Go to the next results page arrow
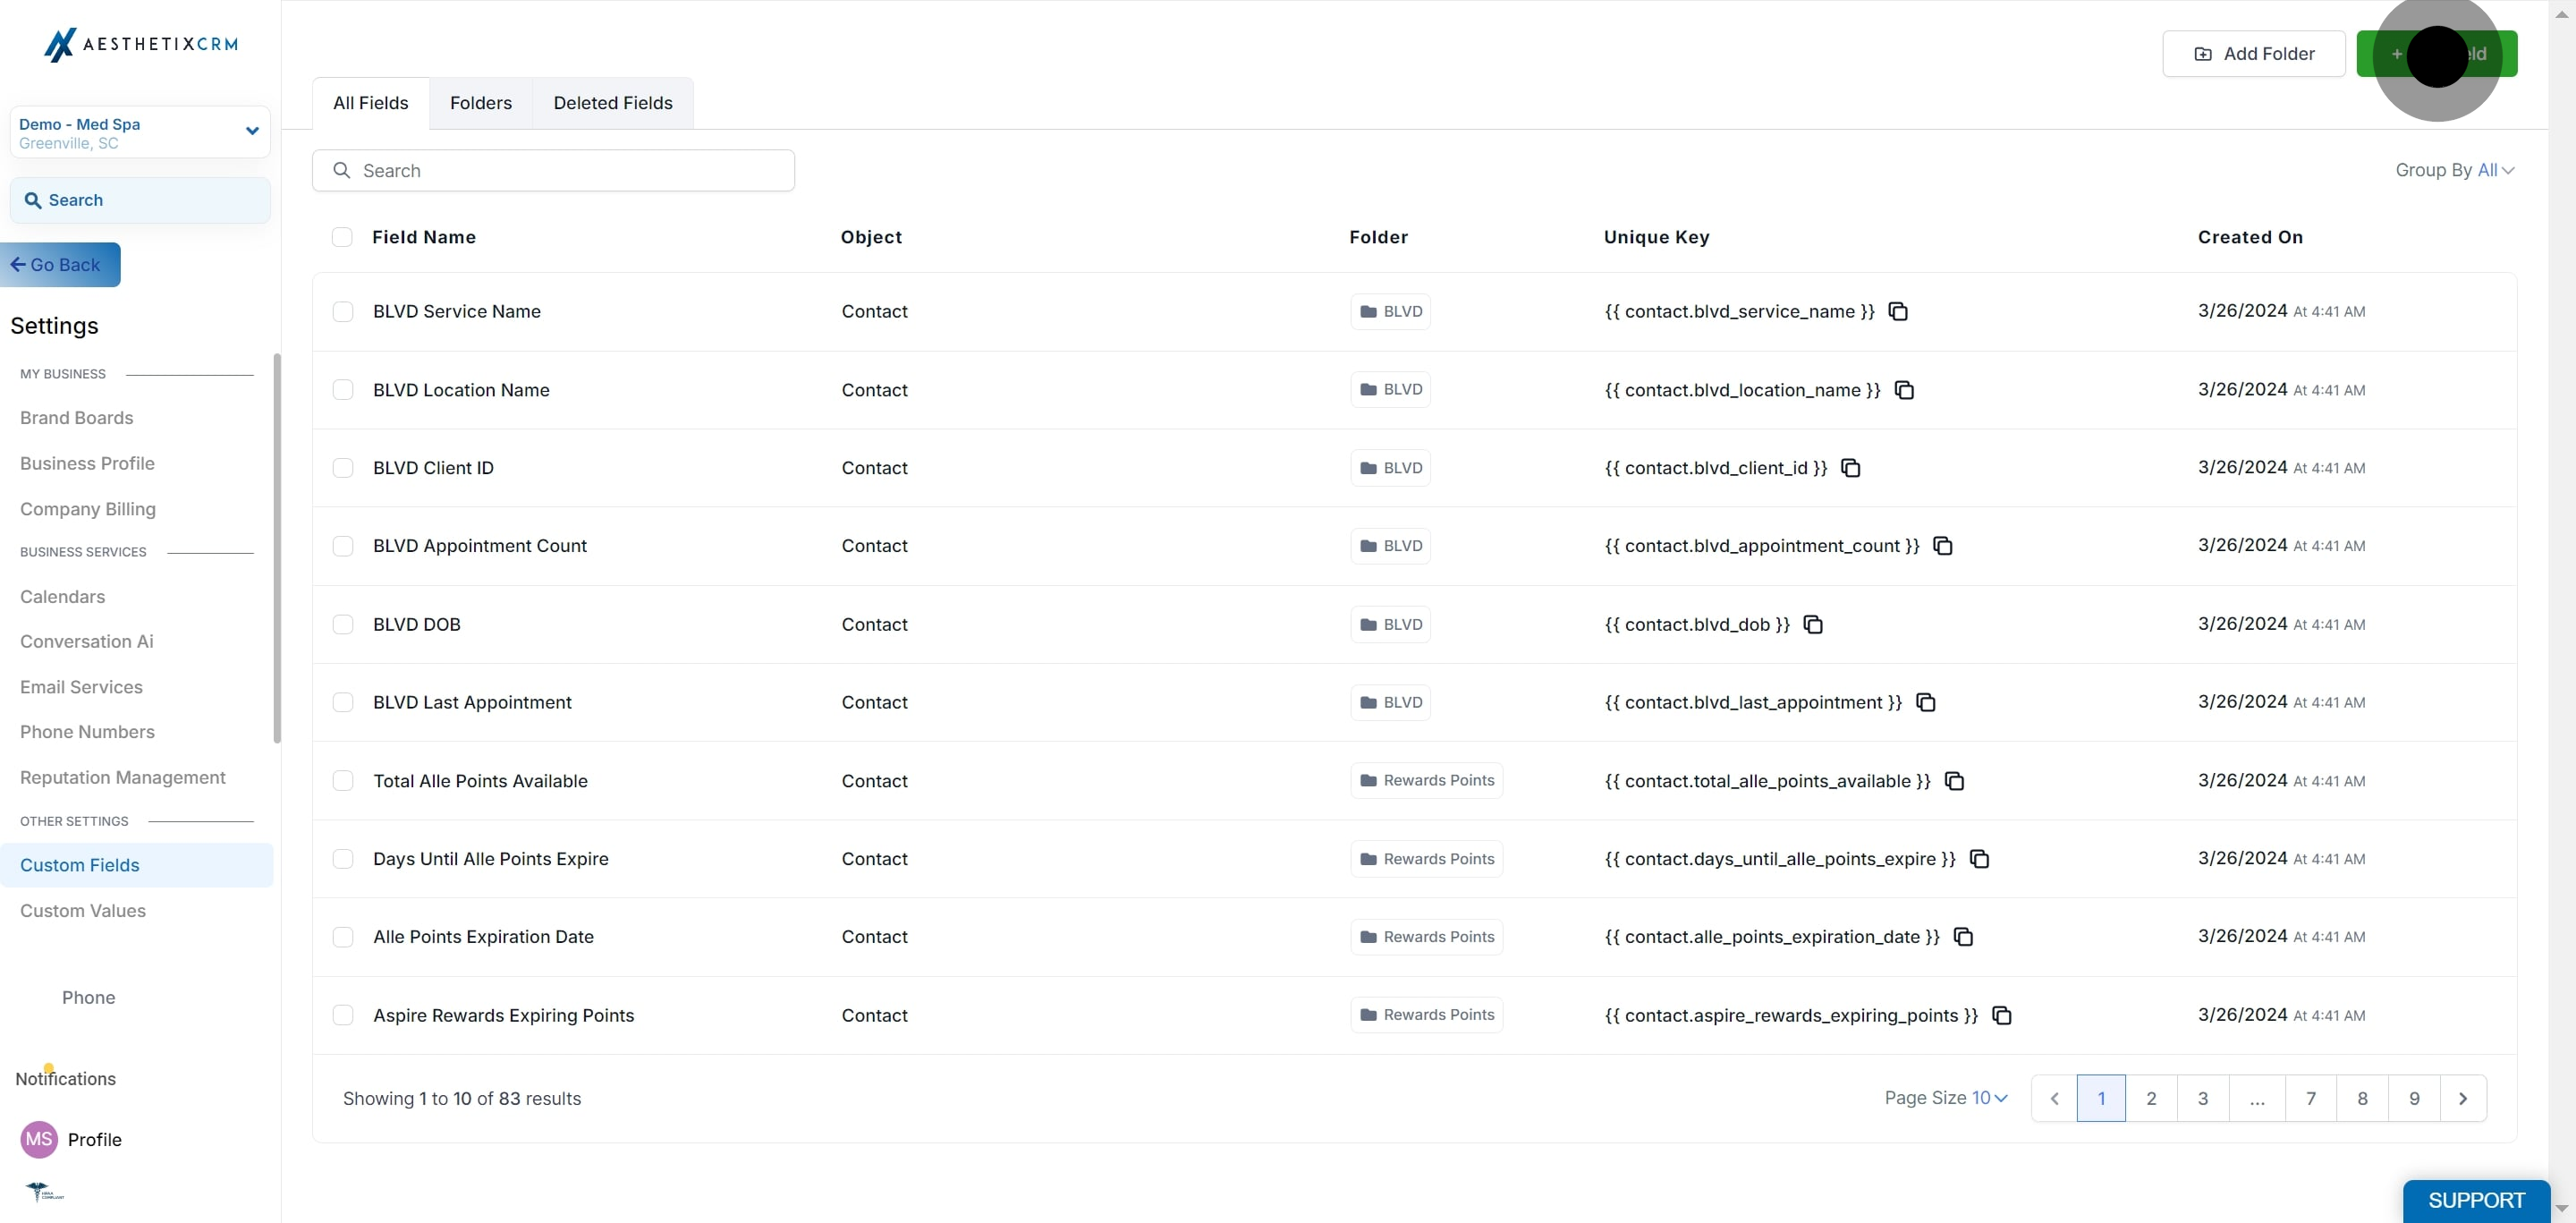Screen dimensions: 2576x1223 tap(2462, 1098)
